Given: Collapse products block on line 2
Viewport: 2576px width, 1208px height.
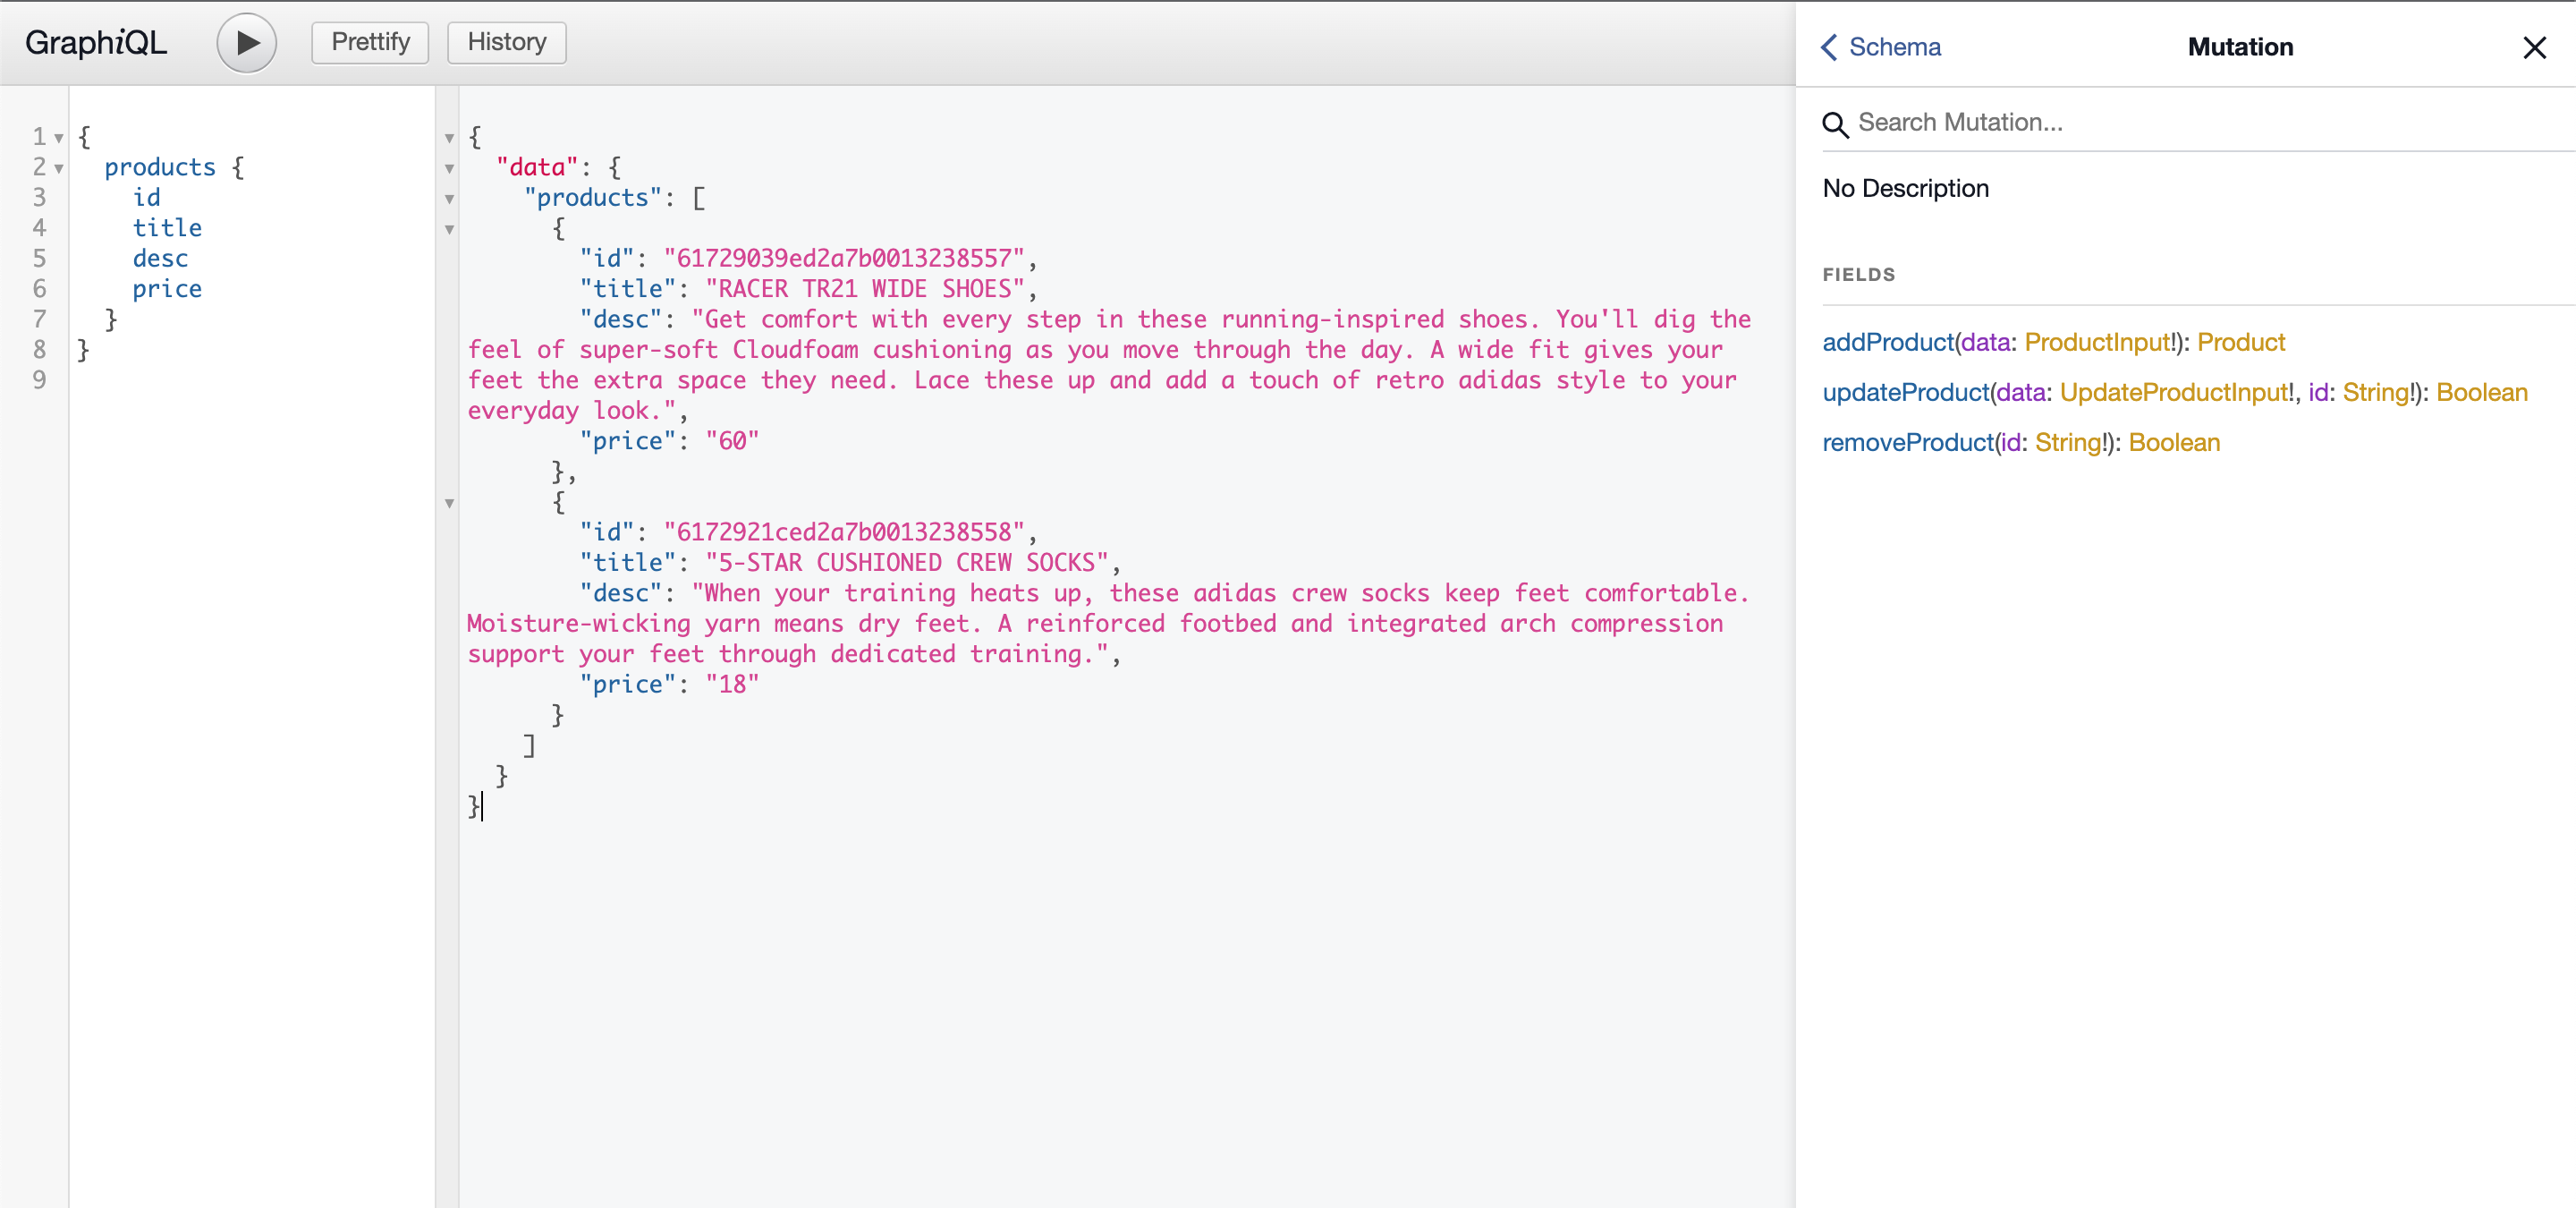Looking at the screenshot, I should pyautogui.click(x=59, y=168).
